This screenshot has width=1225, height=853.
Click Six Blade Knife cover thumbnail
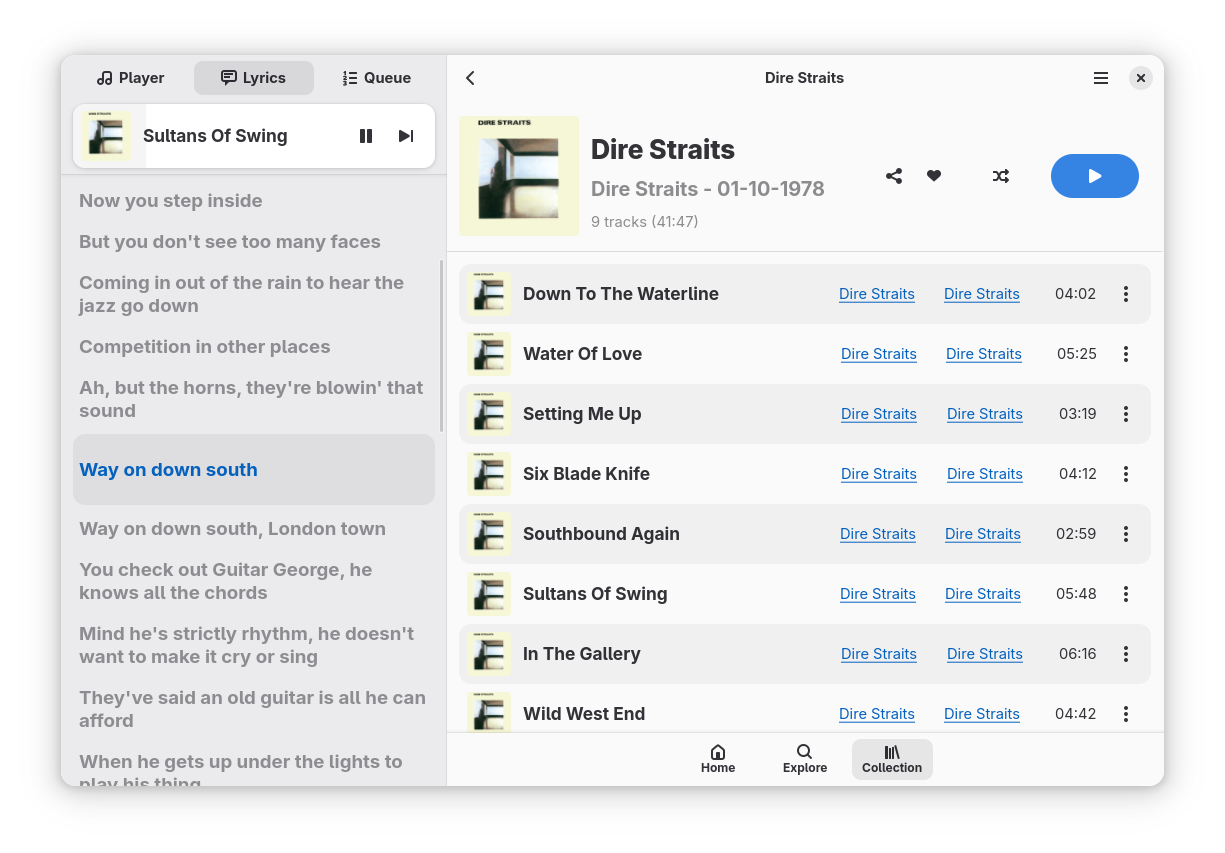489,474
